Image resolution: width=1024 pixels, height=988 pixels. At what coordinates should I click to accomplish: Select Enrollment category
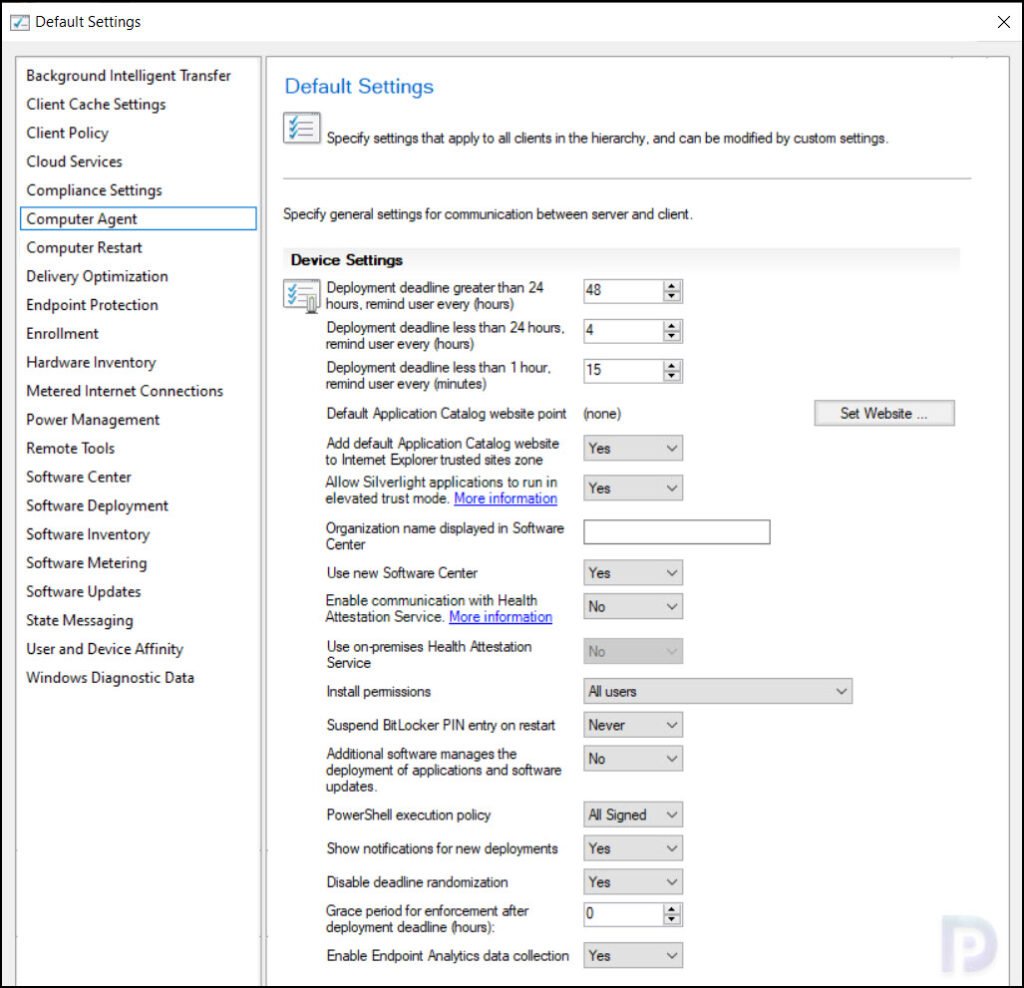[x=63, y=334]
